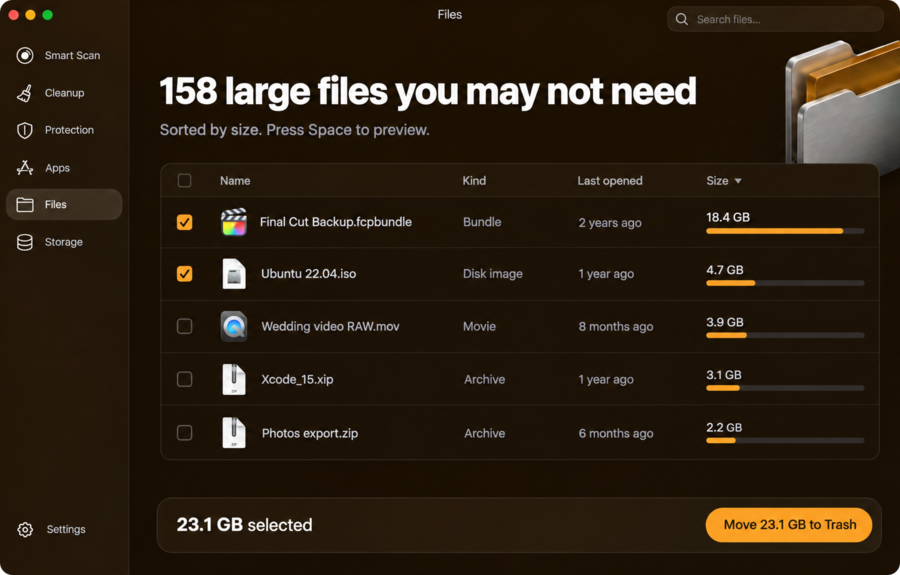Sort by Last opened column header
Viewport: 900px width, 575px height.
point(610,181)
